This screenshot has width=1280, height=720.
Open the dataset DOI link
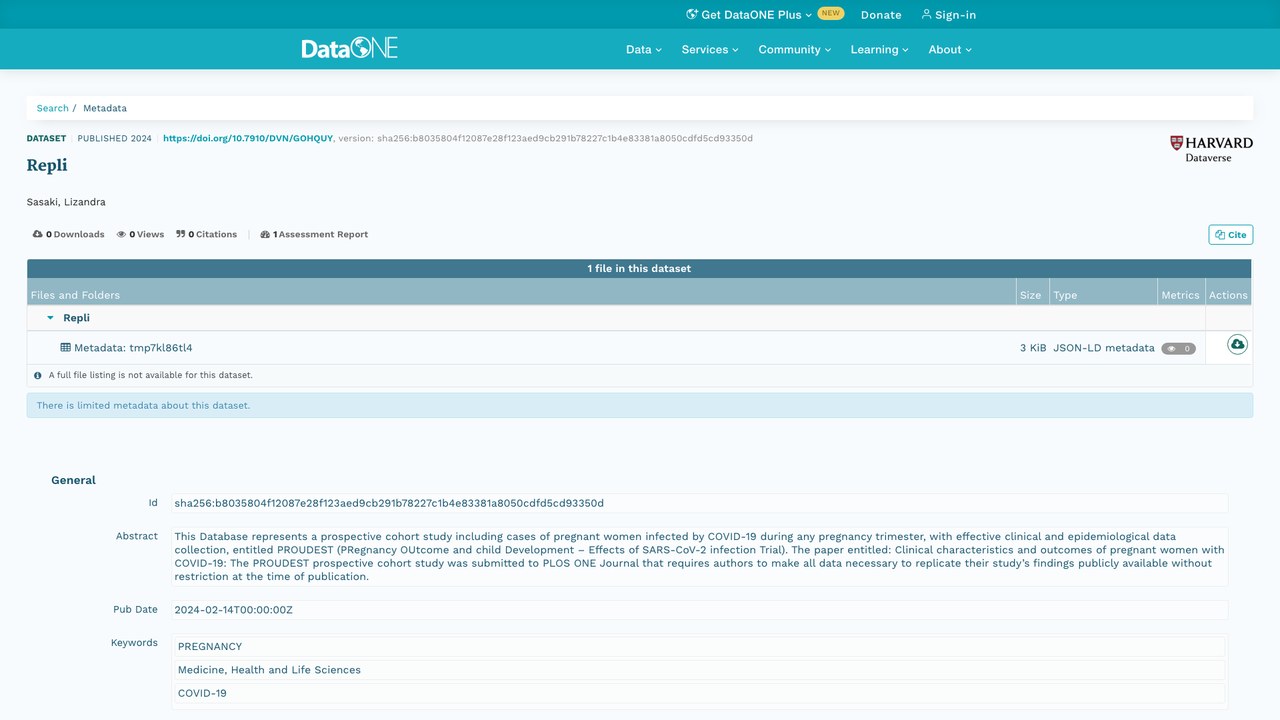[x=248, y=138]
